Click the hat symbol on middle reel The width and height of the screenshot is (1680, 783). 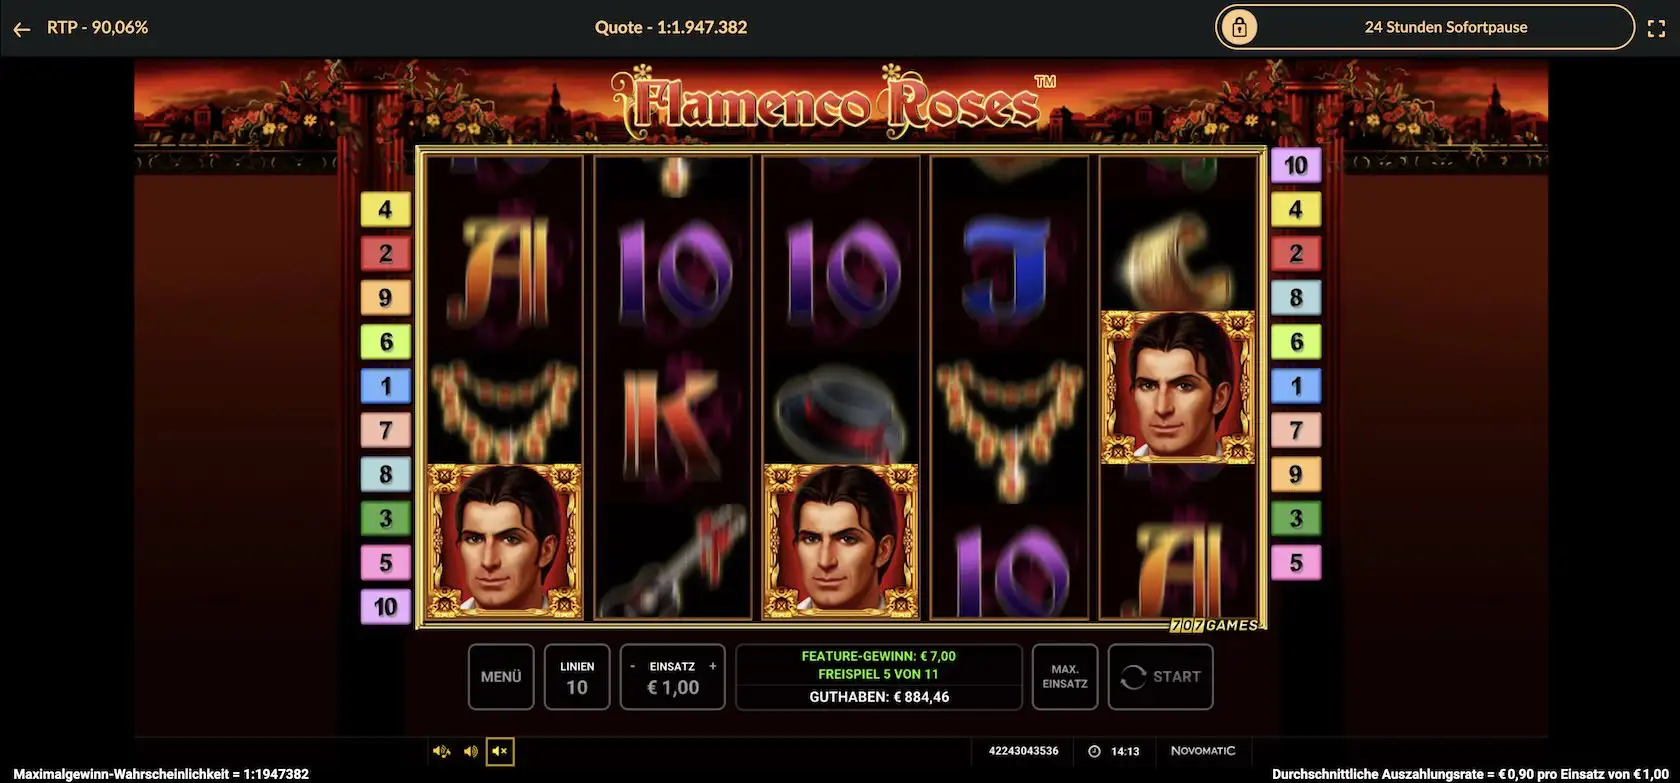[840, 412]
